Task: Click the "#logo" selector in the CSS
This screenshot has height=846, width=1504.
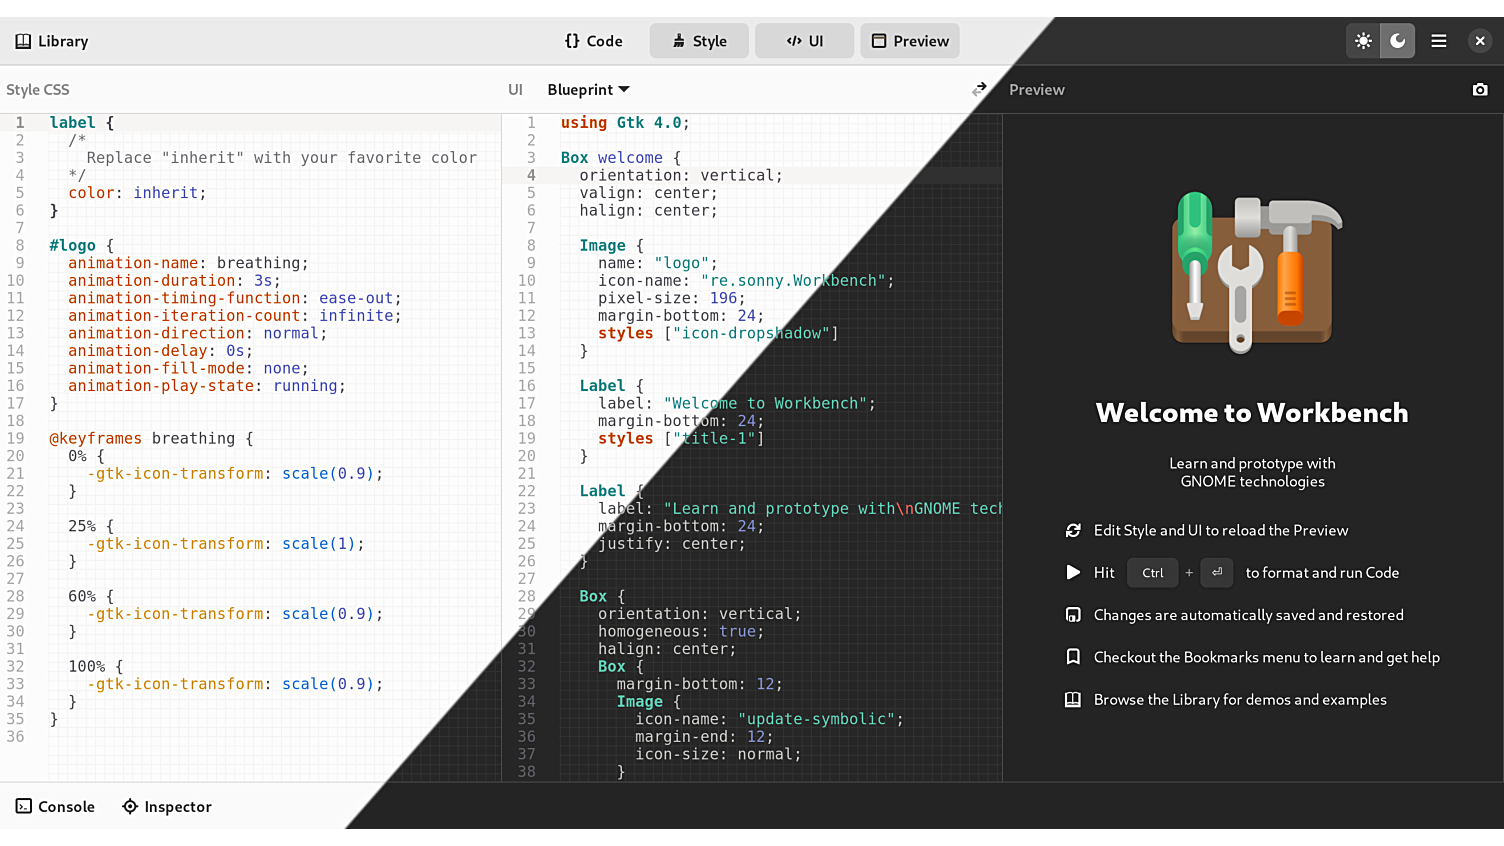Action: [73, 246]
